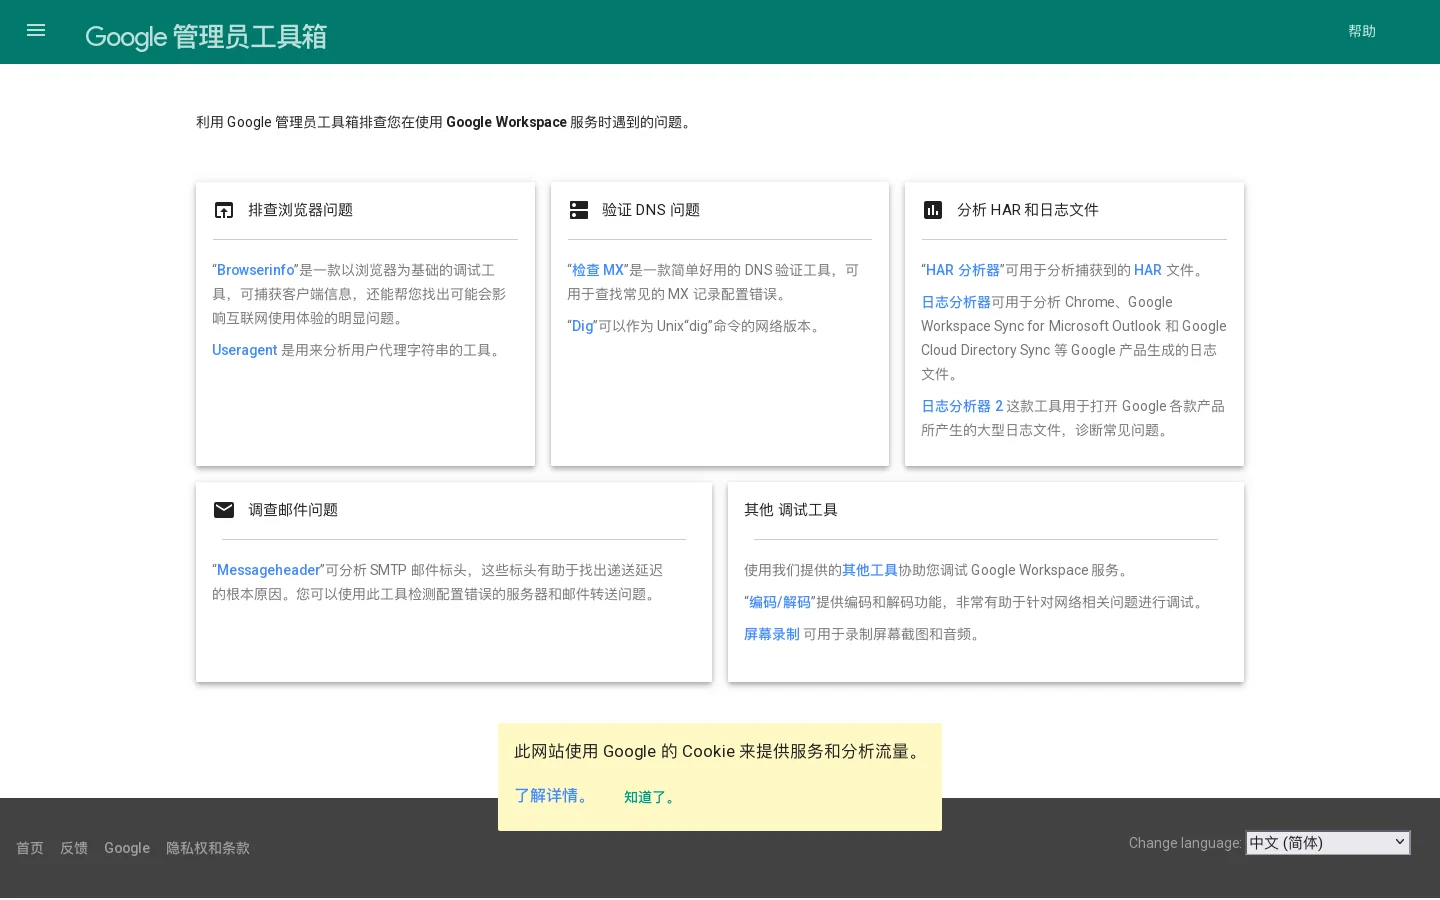The width and height of the screenshot is (1440, 900).
Task: Click the DNS verification card icon
Action: pos(579,210)
